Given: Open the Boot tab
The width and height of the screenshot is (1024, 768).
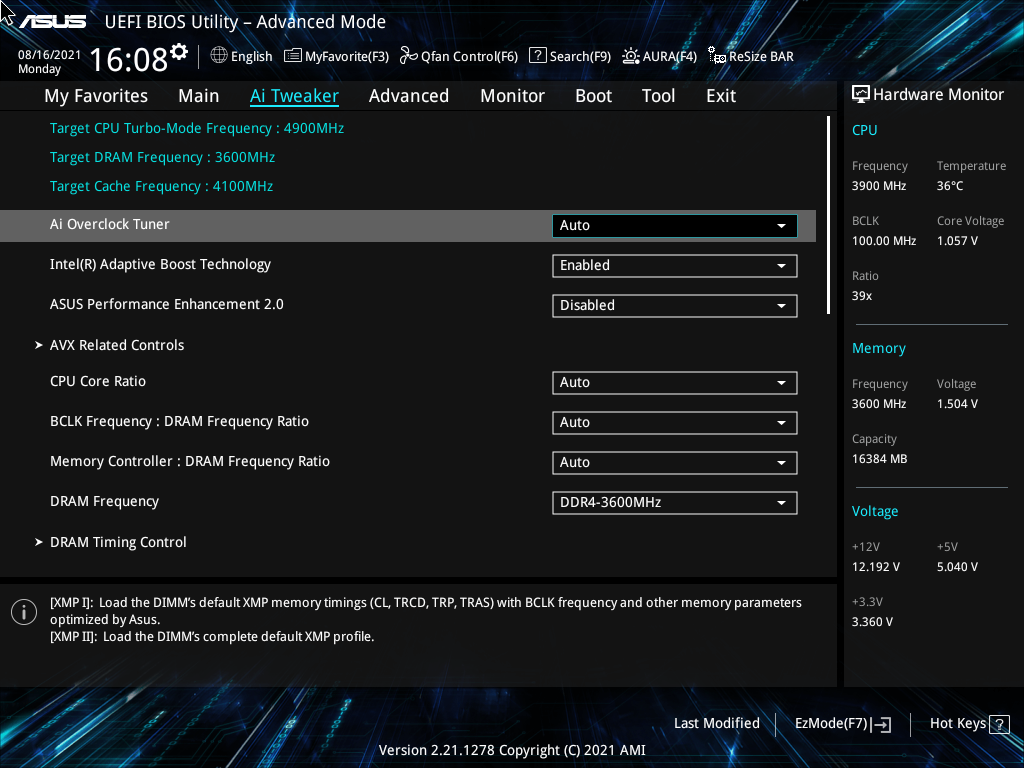Looking at the screenshot, I should [594, 96].
